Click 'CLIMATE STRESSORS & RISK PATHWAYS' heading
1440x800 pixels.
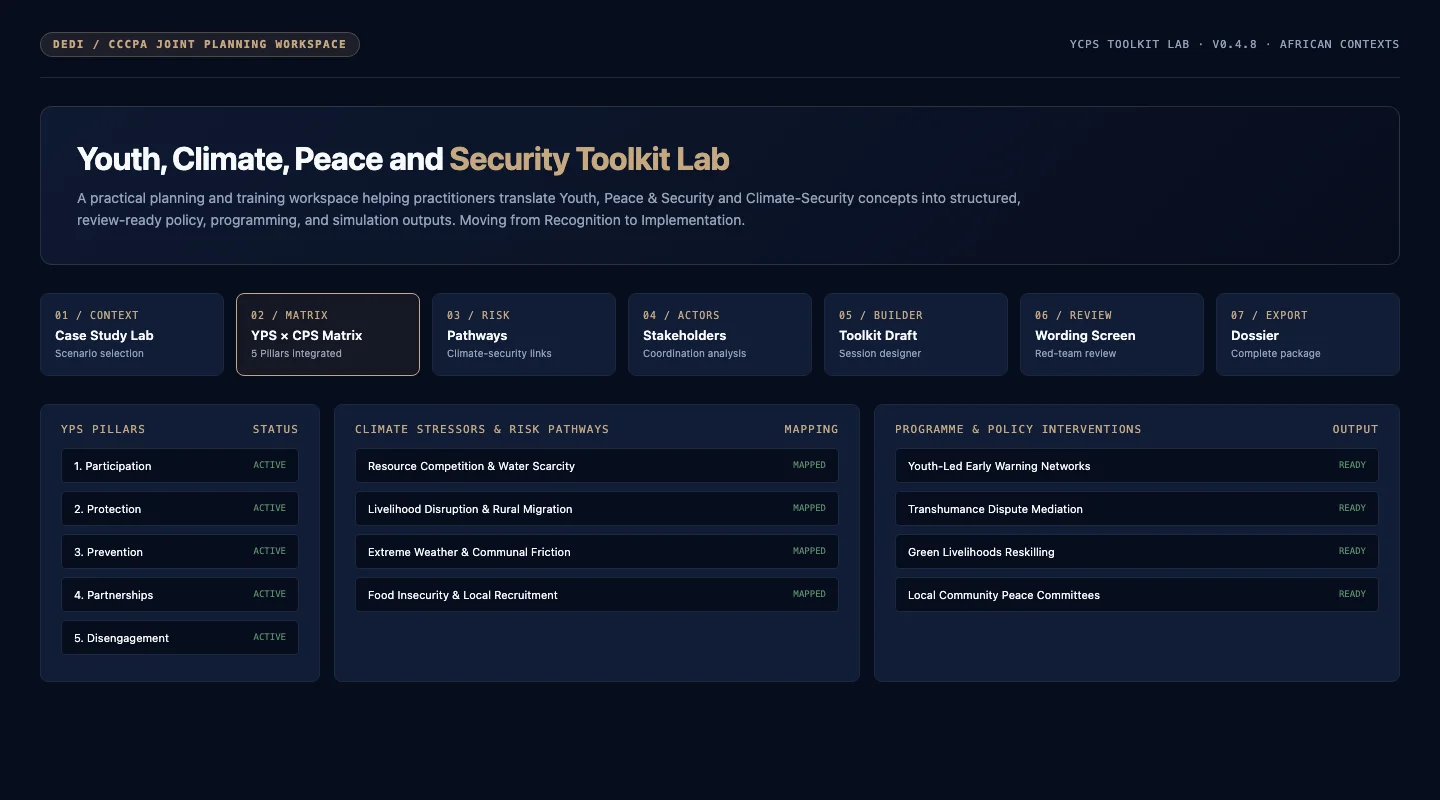482,429
